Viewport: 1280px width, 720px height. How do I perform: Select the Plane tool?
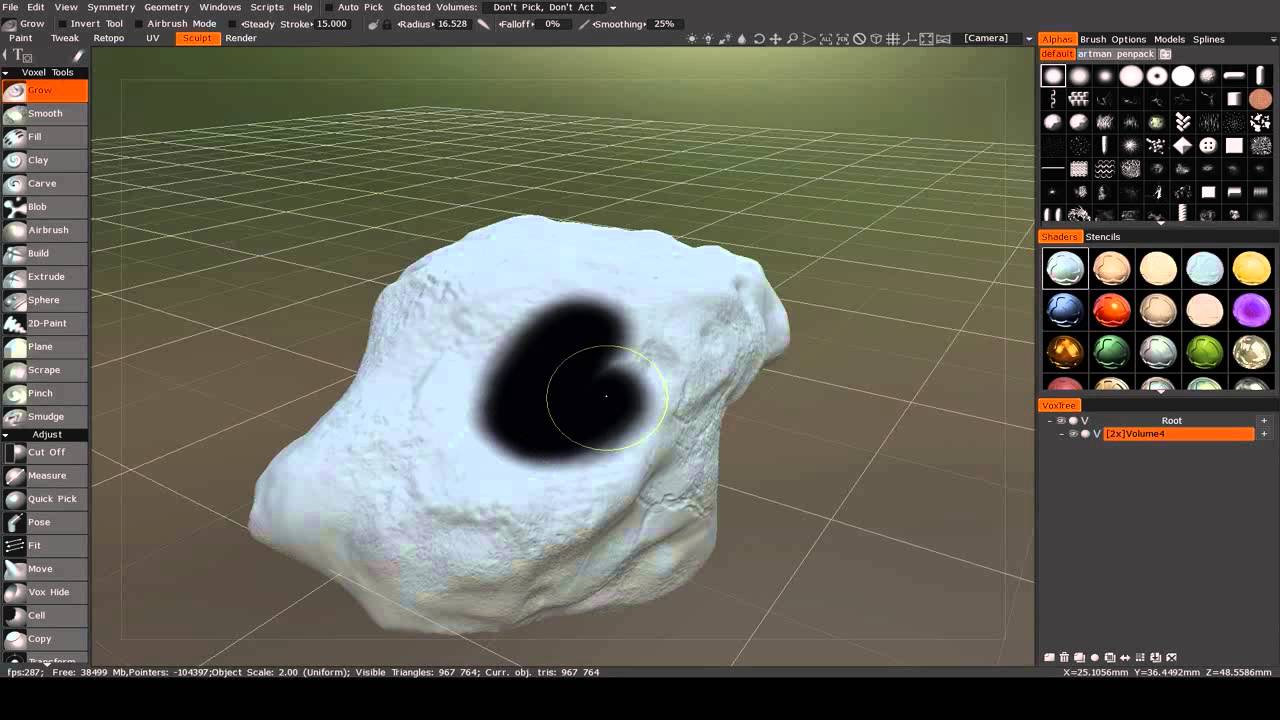(x=45, y=347)
